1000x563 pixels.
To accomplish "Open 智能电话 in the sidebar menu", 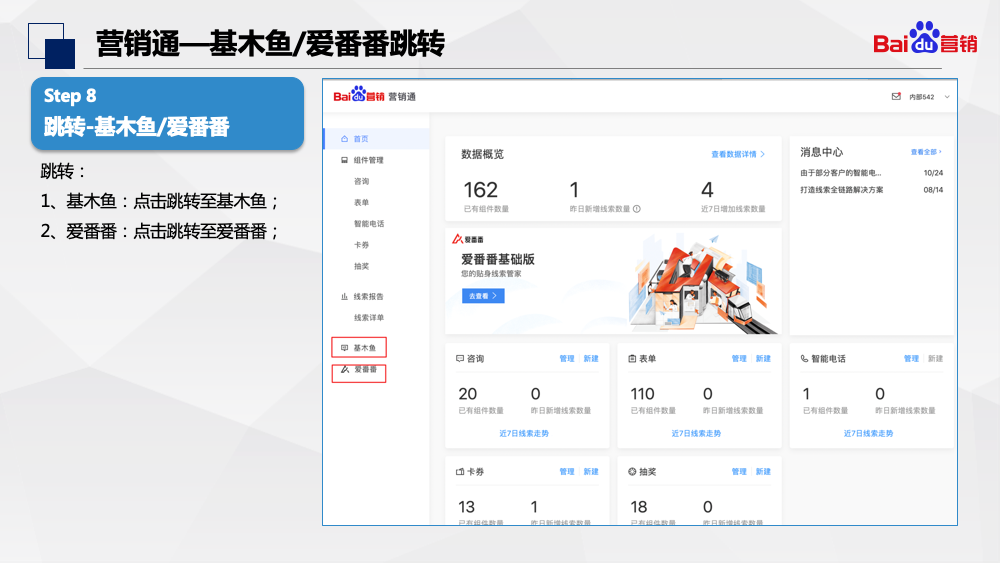I will [x=369, y=224].
